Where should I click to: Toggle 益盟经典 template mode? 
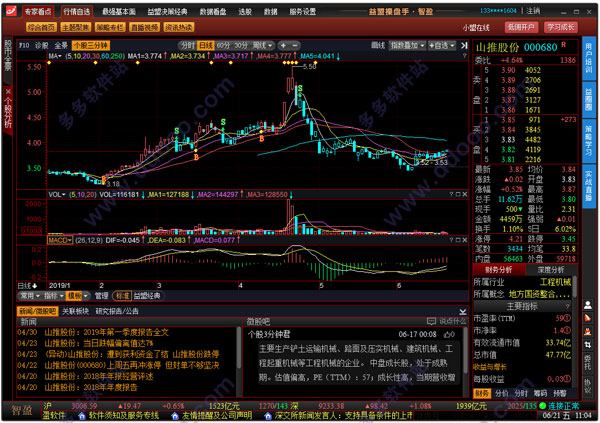point(147,296)
